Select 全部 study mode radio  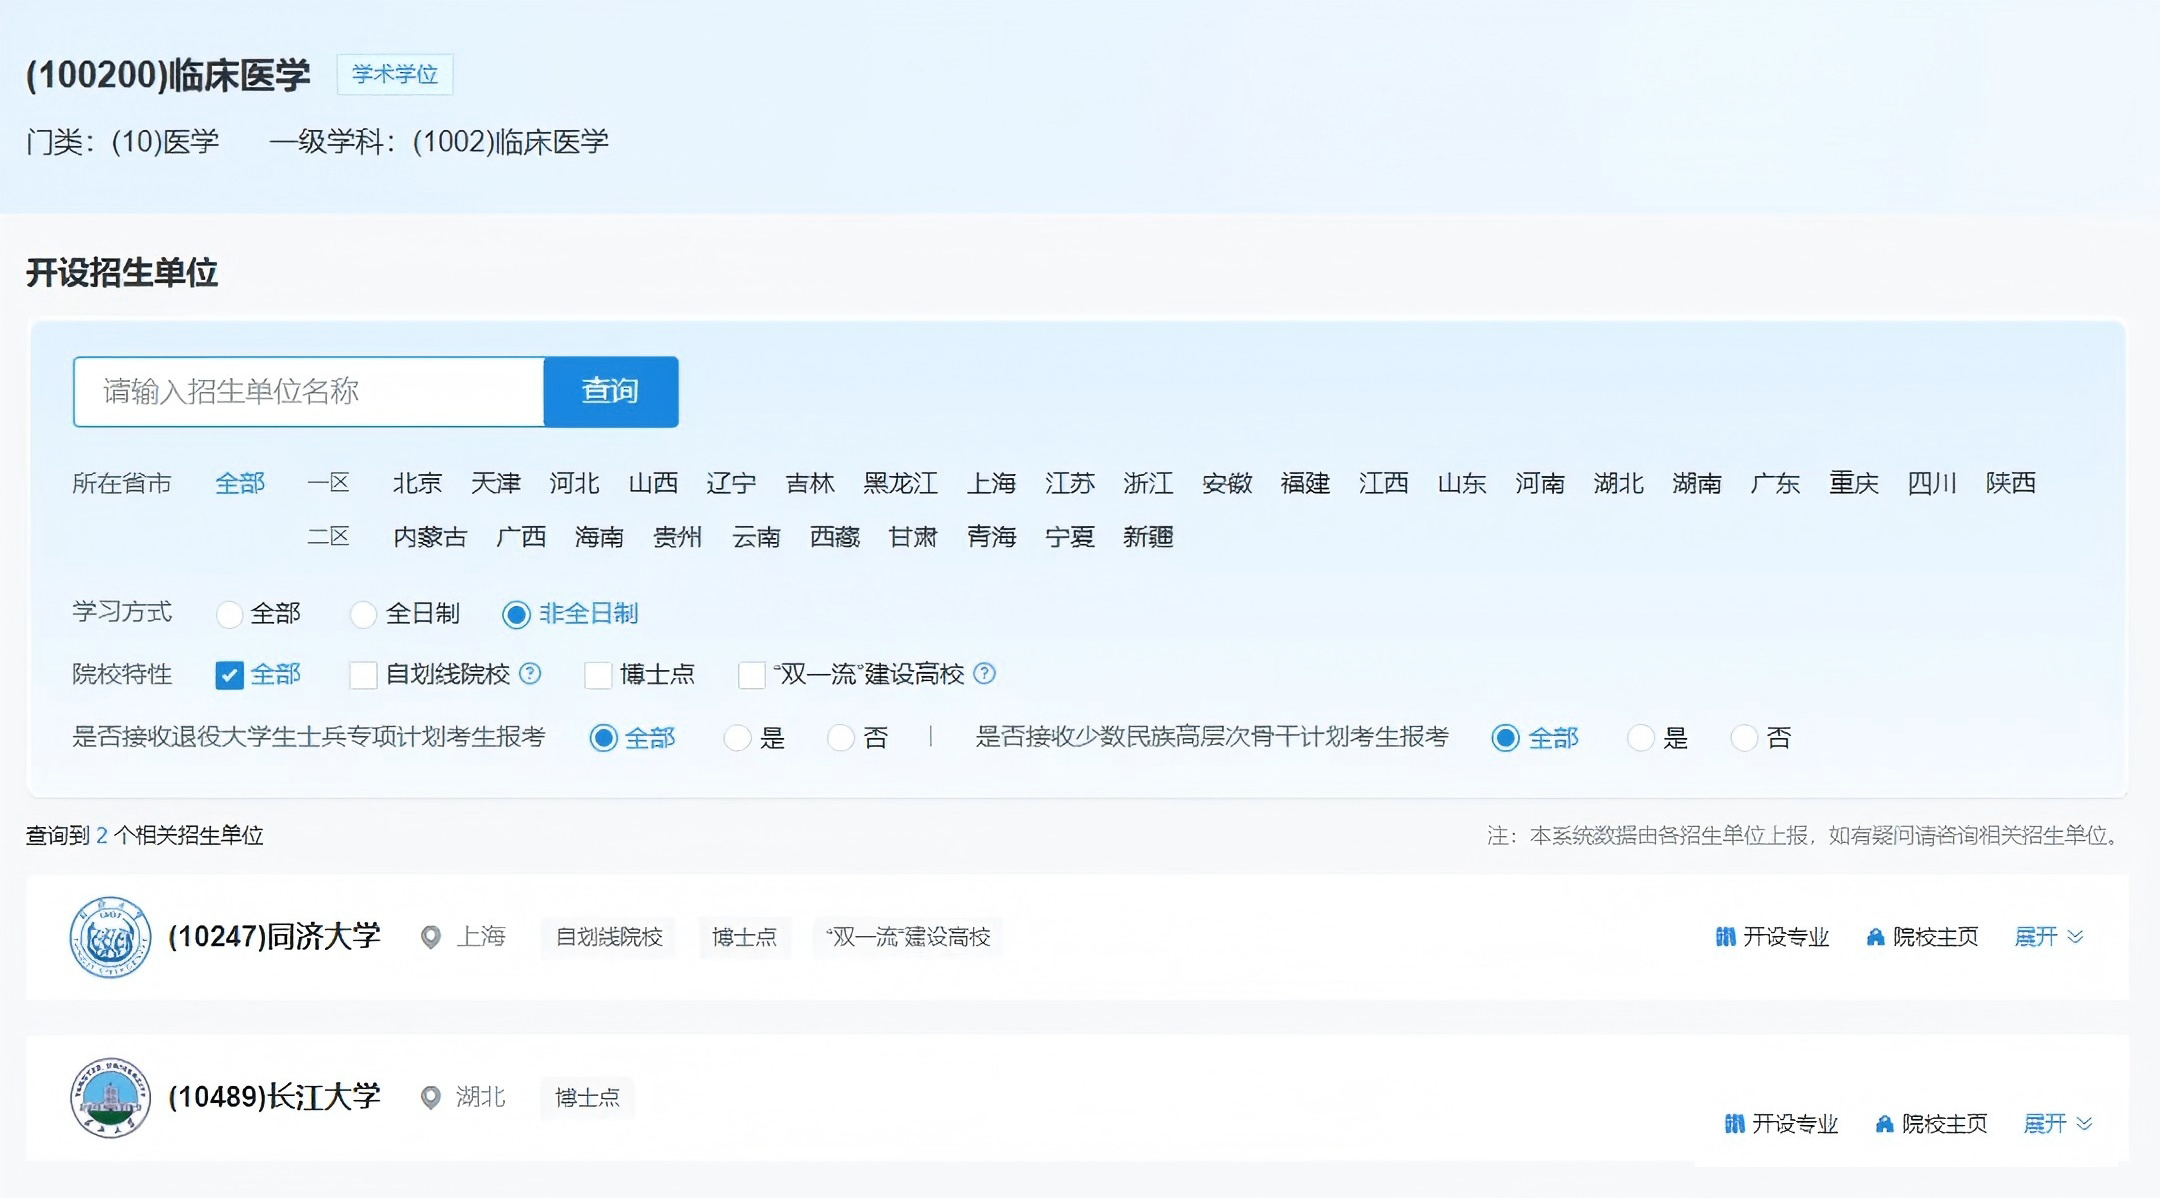click(229, 614)
